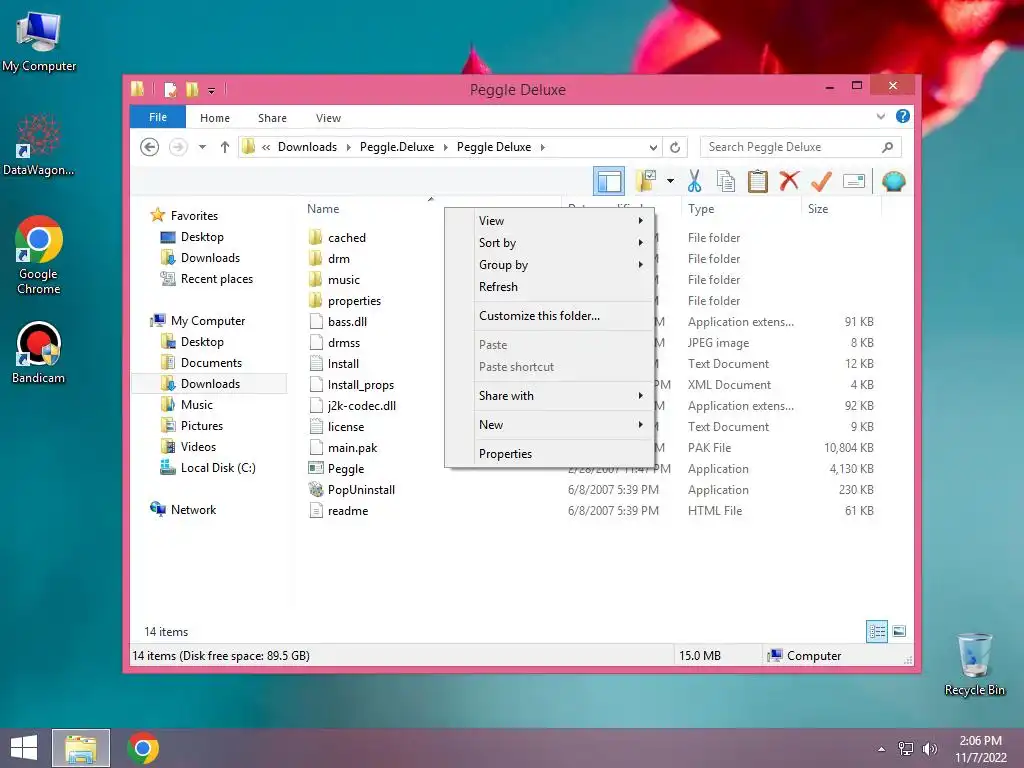The width and height of the screenshot is (1024, 768).
Task: Select Network in the navigation pane
Action: tap(193, 509)
